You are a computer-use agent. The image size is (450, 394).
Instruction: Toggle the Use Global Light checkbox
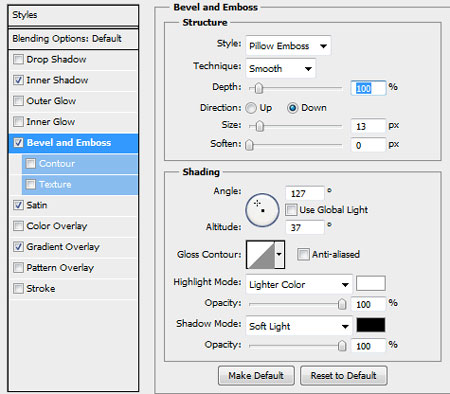coord(291,210)
